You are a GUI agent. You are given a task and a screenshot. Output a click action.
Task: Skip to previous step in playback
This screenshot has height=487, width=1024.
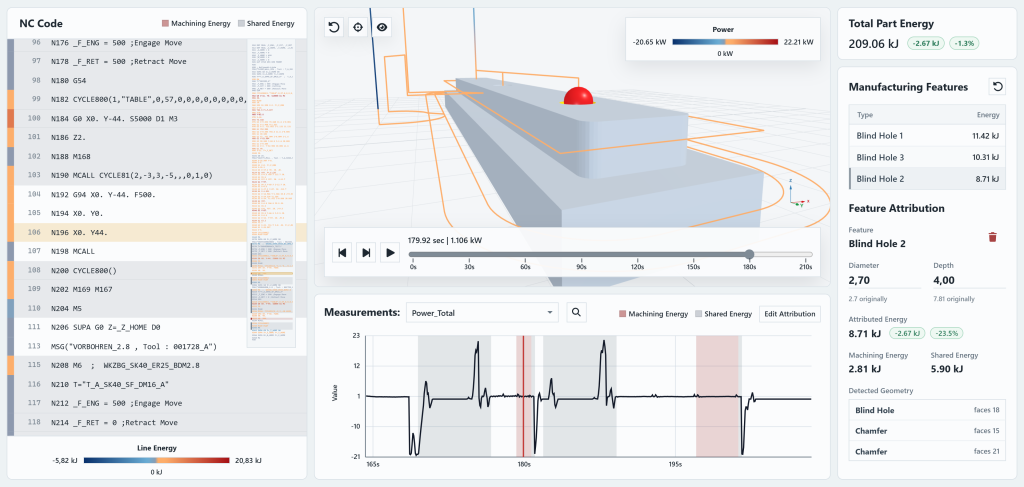click(342, 252)
